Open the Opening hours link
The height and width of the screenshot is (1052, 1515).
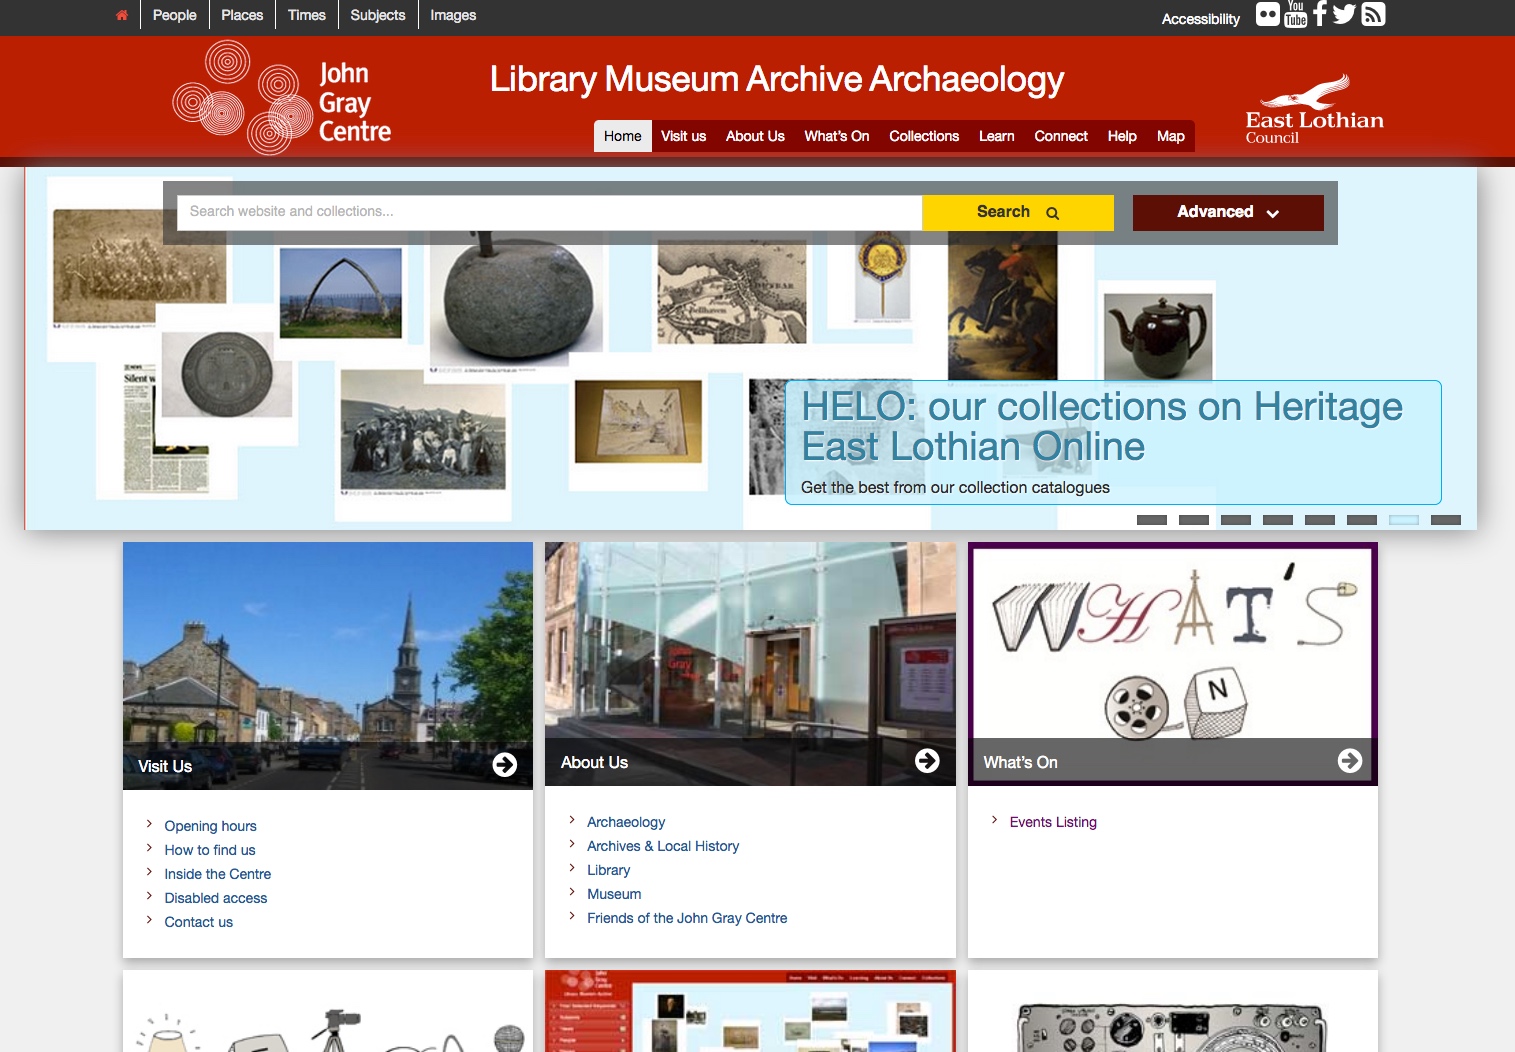coord(210,826)
